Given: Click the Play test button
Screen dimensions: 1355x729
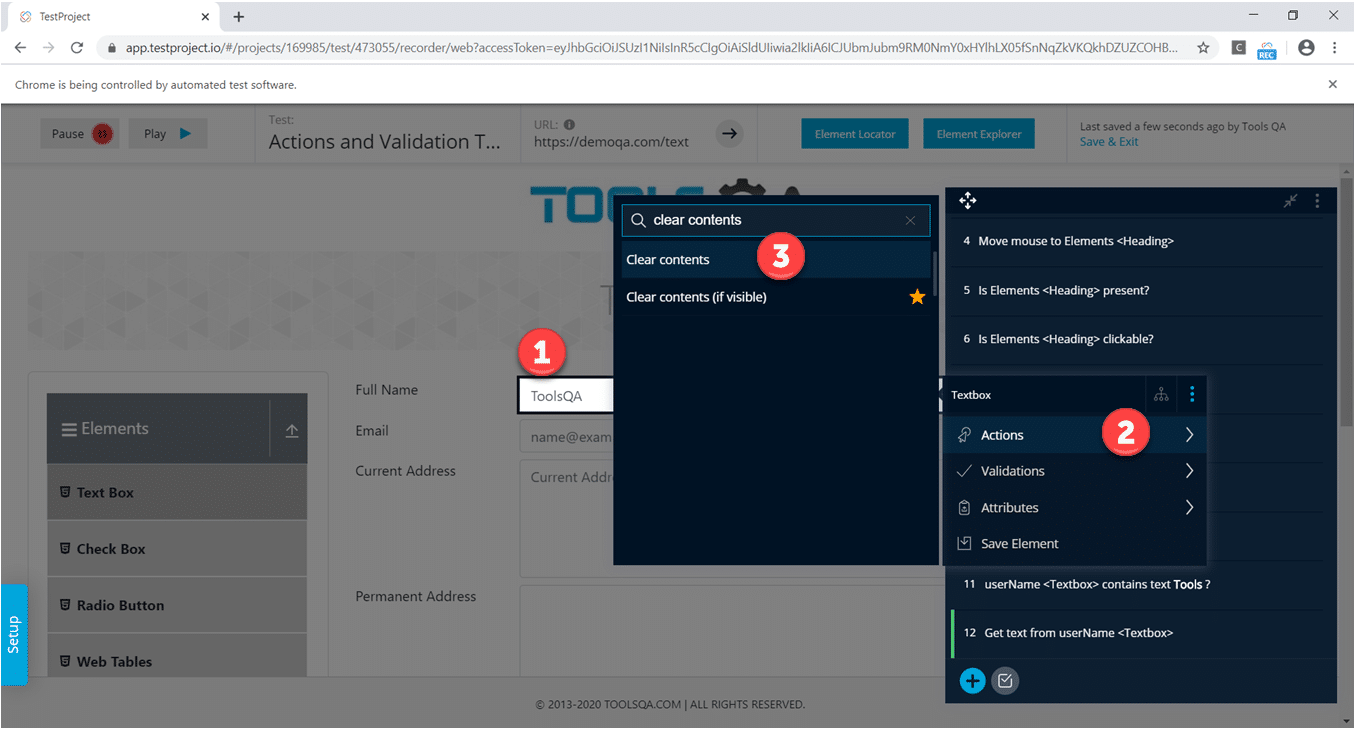Looking at the screenshot, I should coord(167,134).
